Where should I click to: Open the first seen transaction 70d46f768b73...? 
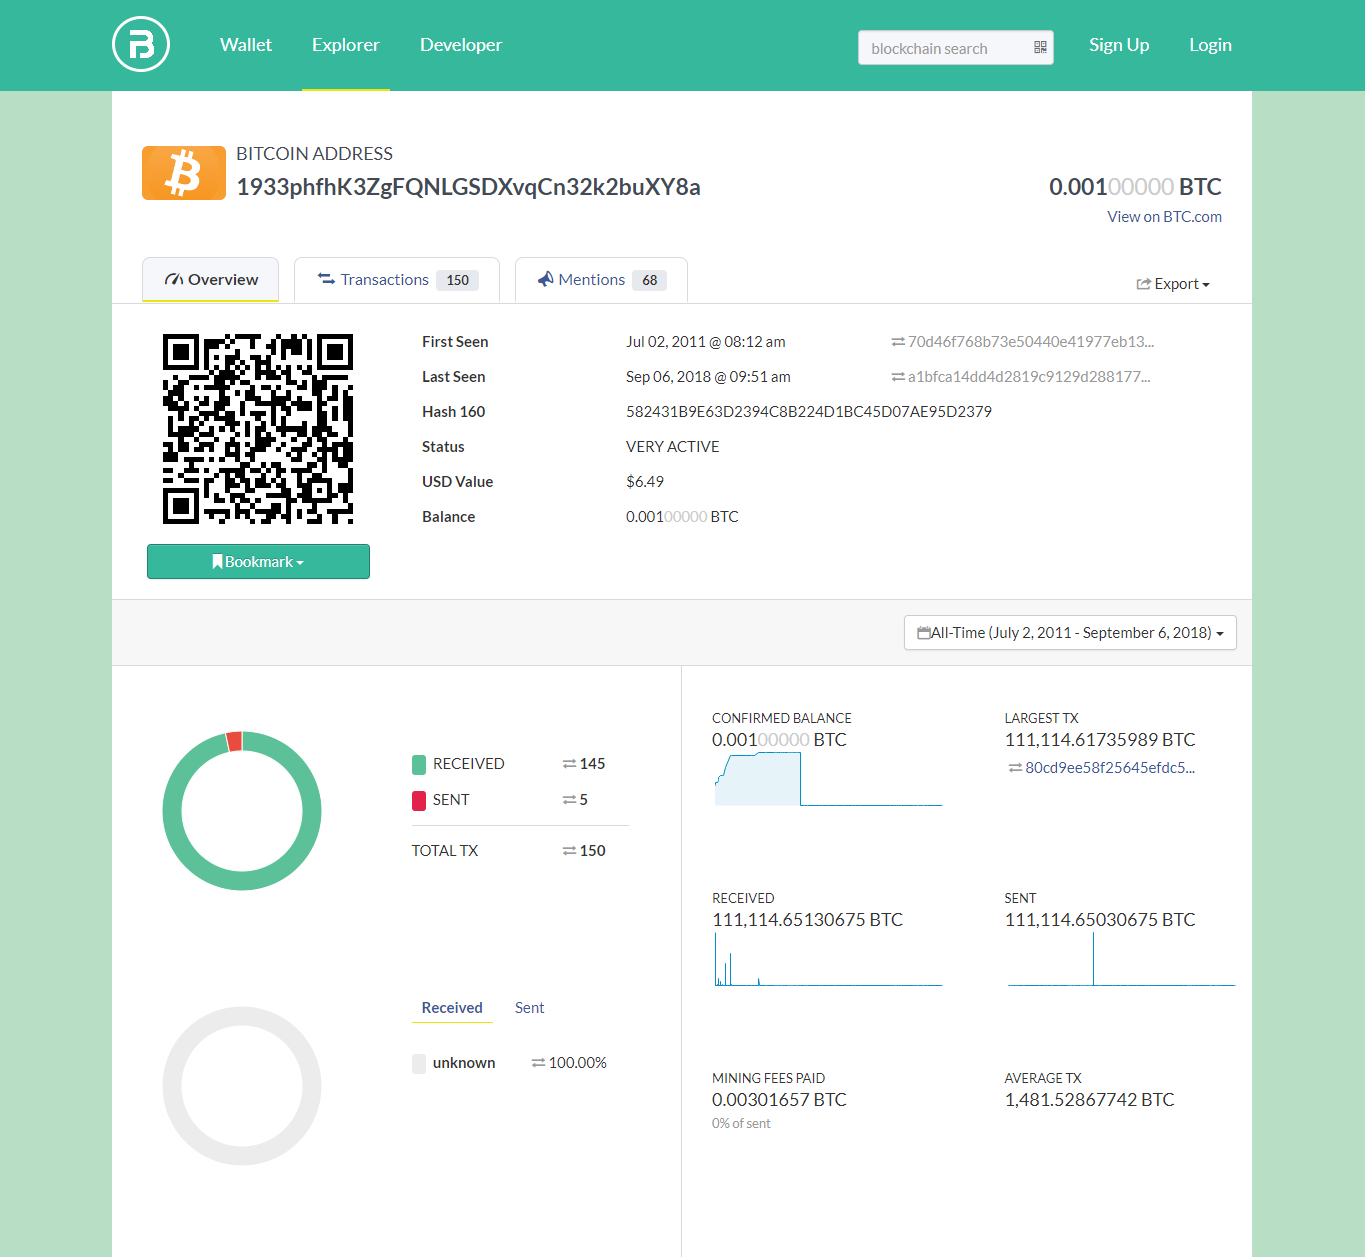[1031, 342]
